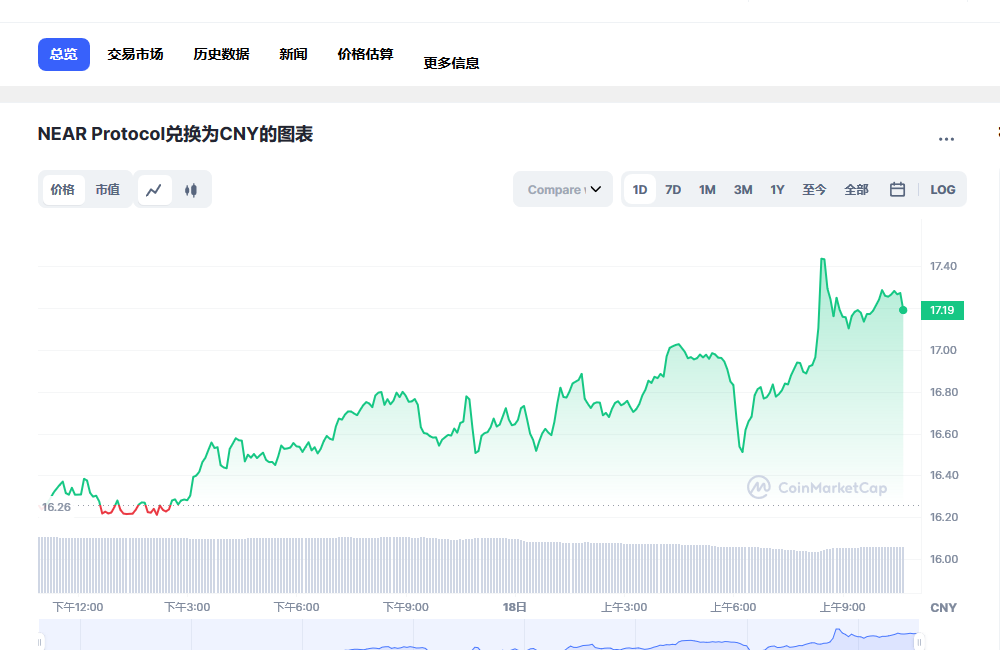Image resolution: width=1000 pixels, height=650 pixels.
Task: Click the 下午3:00 time axis label
Action: click(x=187, y=607)
